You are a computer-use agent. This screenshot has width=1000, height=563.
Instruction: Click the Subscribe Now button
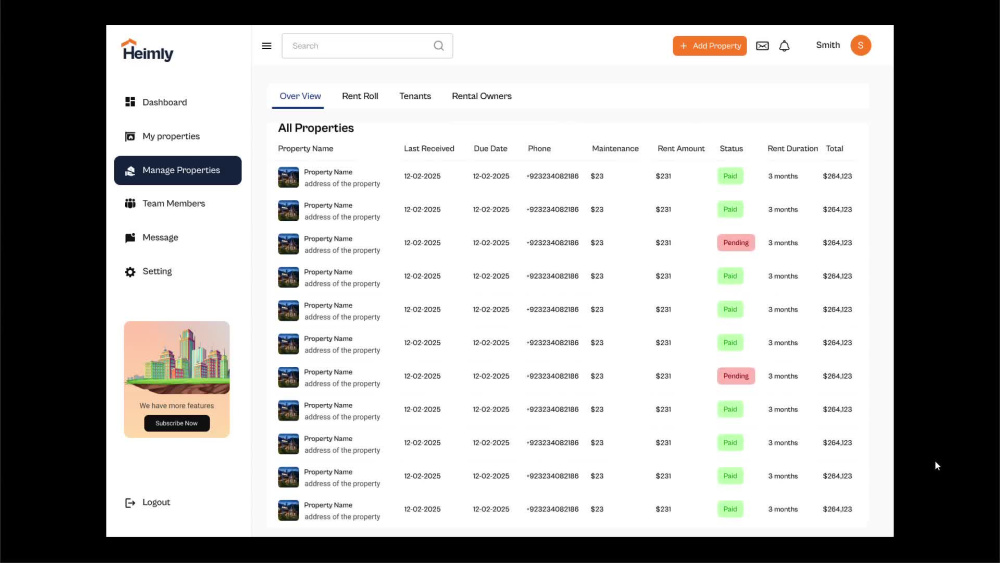[x=177, y=423]
